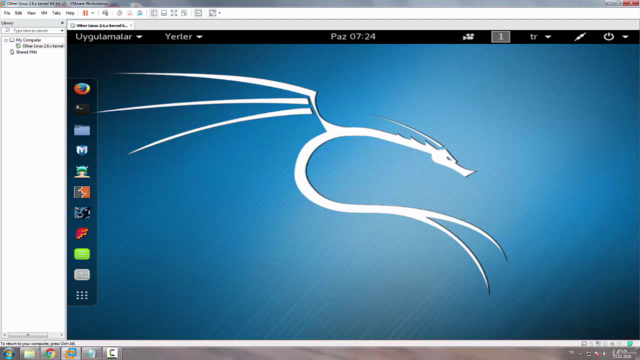The image size is (640, 360).
Task: Click the screen recorder icon in top bar
Action: pyautogui.click(x=469, y=37)
